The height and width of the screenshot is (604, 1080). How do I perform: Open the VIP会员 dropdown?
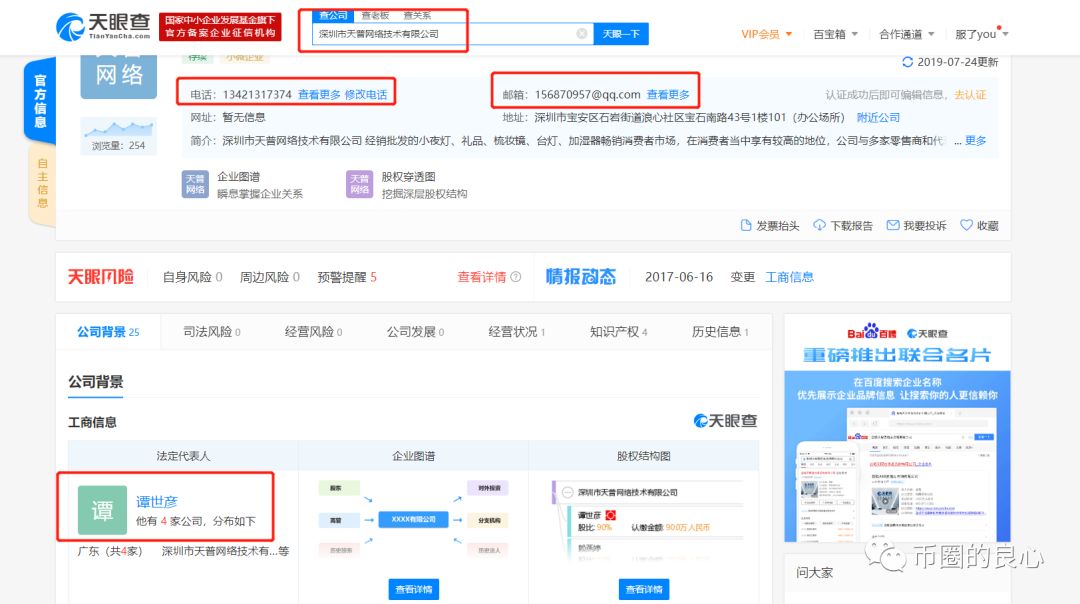(x=767, y=34)
